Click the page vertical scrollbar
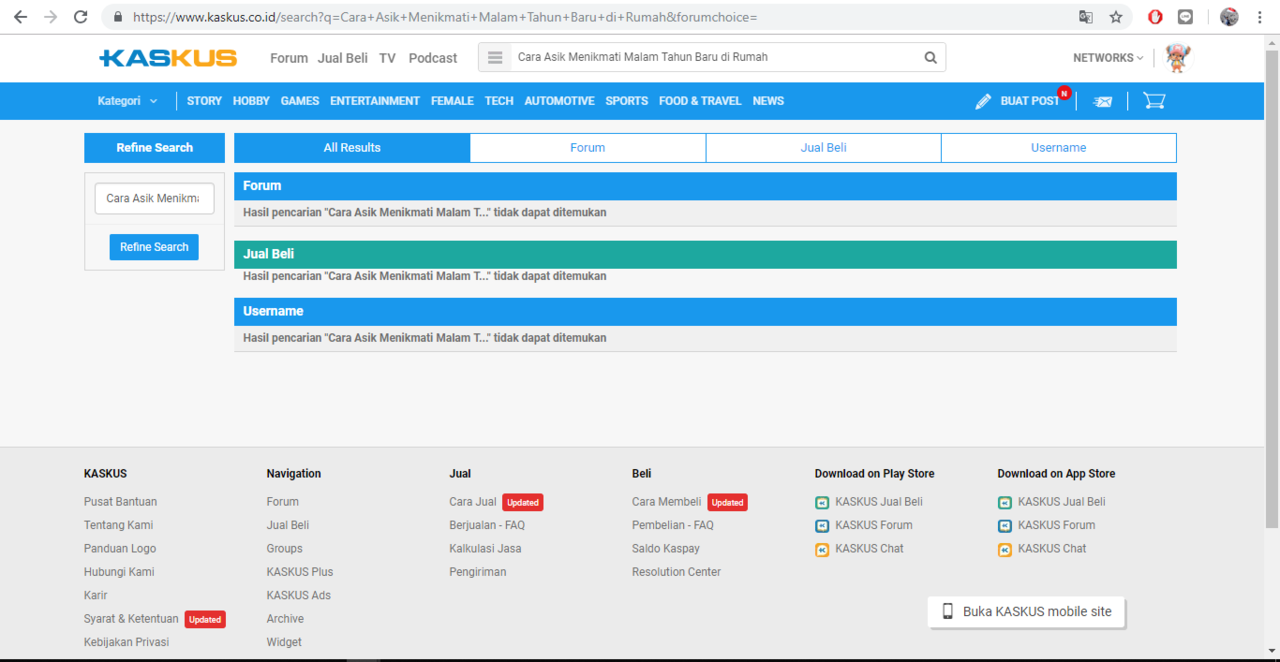 point(1272,290)
